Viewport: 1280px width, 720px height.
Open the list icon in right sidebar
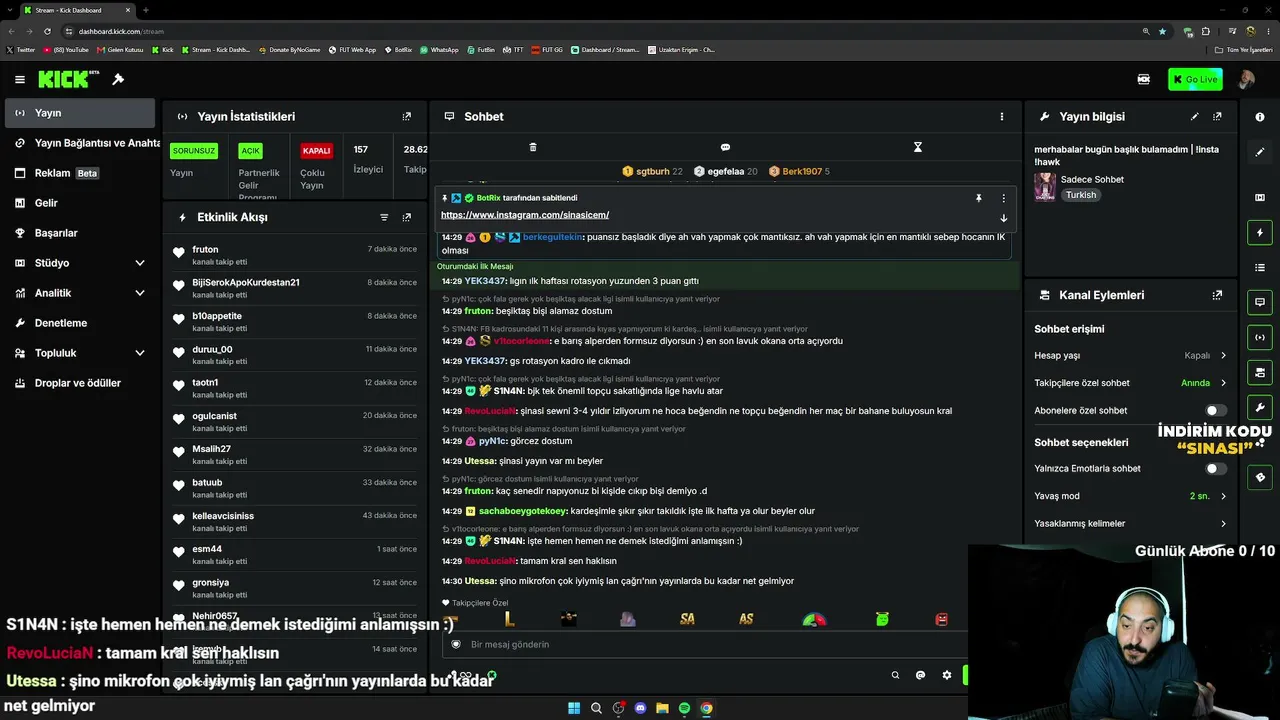coord(1260,267)
